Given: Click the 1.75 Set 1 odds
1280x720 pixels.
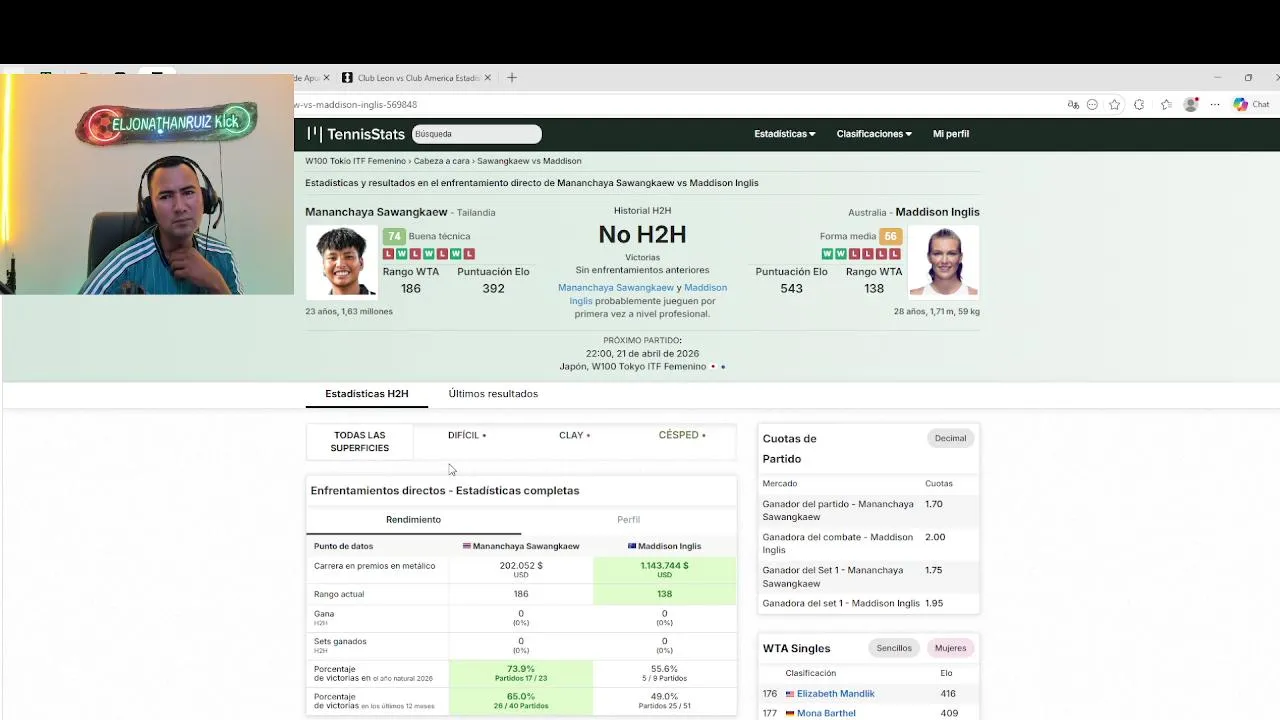Looking at the screenshot, I should pyautogui.click(x=934, y=571).
